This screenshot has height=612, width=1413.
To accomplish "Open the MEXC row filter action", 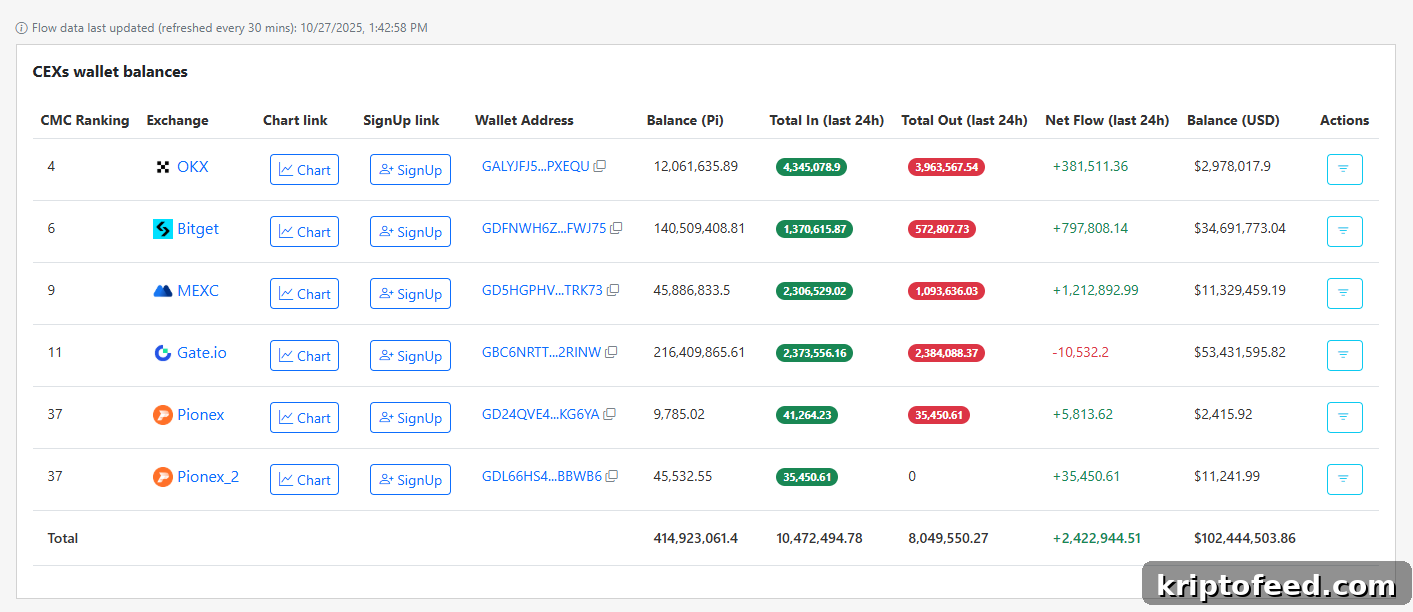I will tap(1344, 294).
